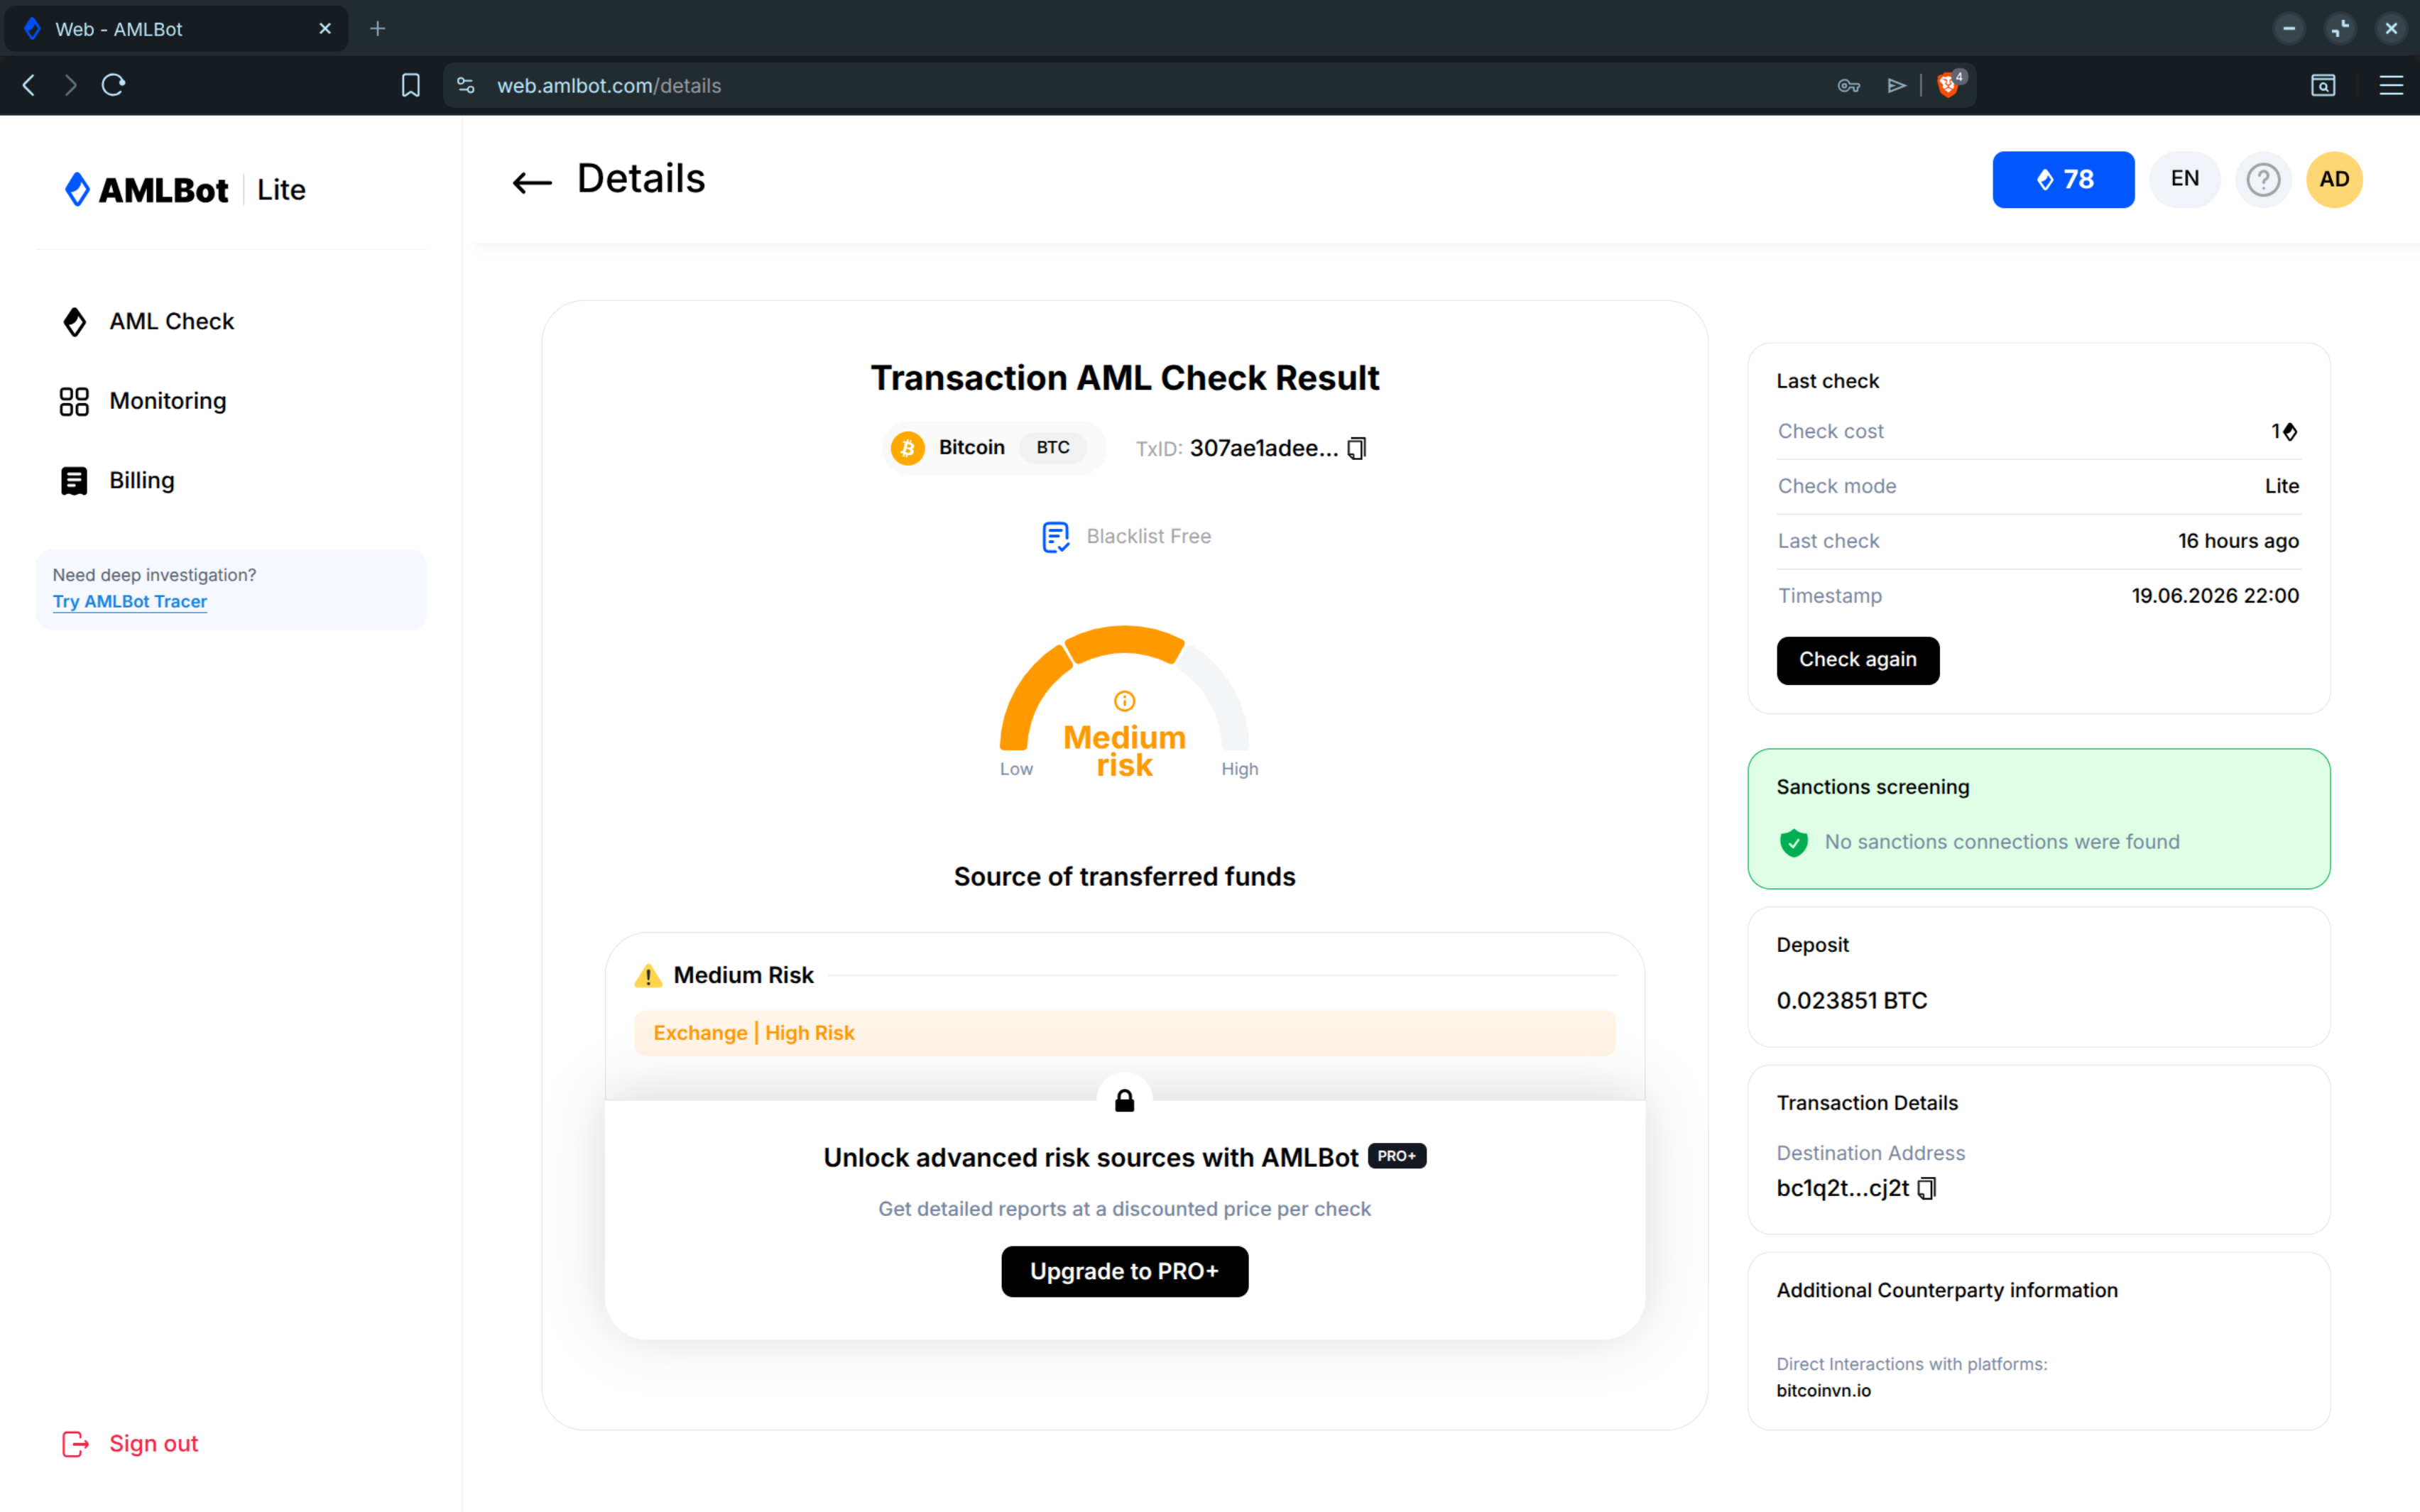Select the Web - AMLBot browser tab
The height and width of the screenshot is (1512, 2420).
click(177, 29)
